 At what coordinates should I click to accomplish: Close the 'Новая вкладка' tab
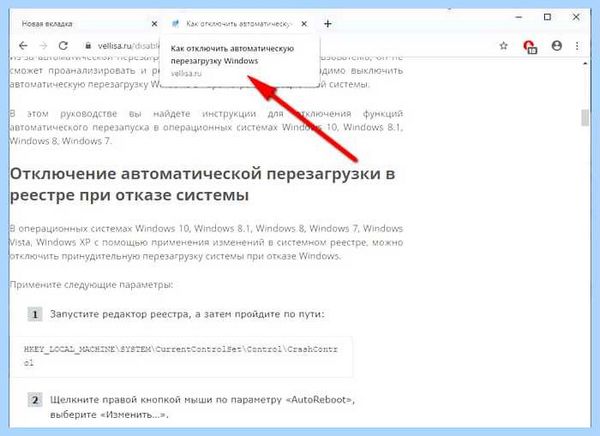pyautogui.click(x=154, y=24)
